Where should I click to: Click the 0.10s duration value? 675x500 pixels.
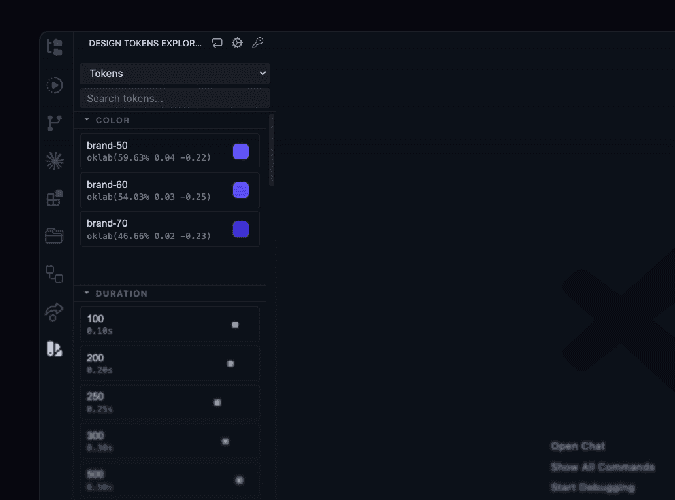coord(99,331)
